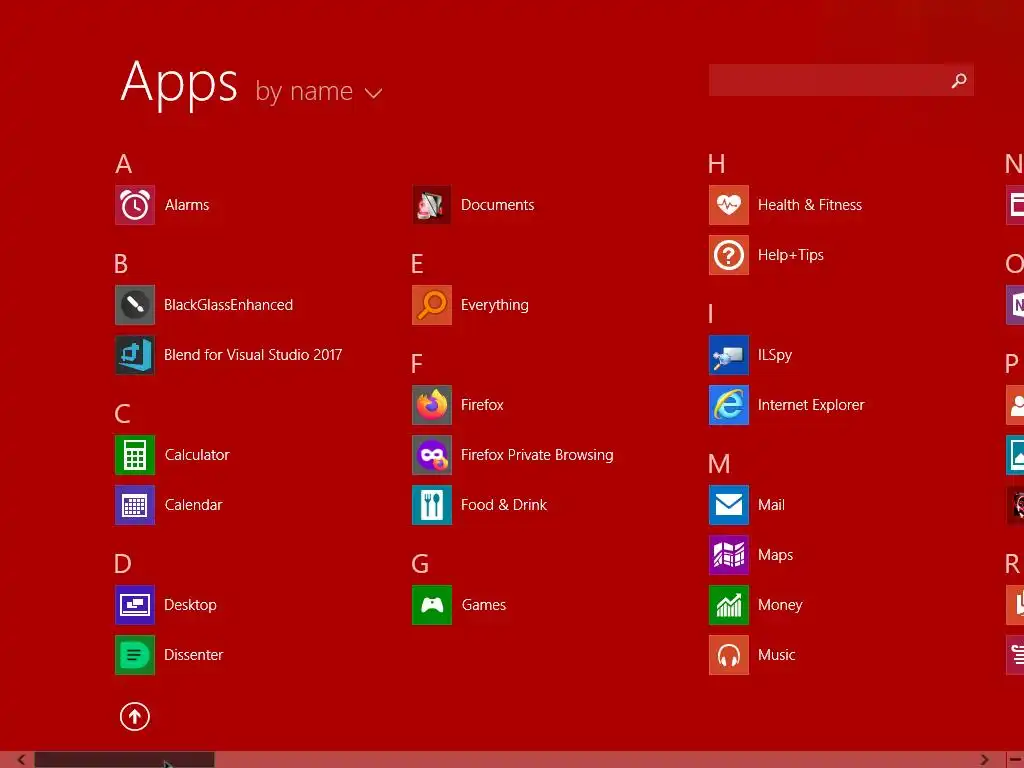
Task: Click the letter I group header
Action: 711,313
